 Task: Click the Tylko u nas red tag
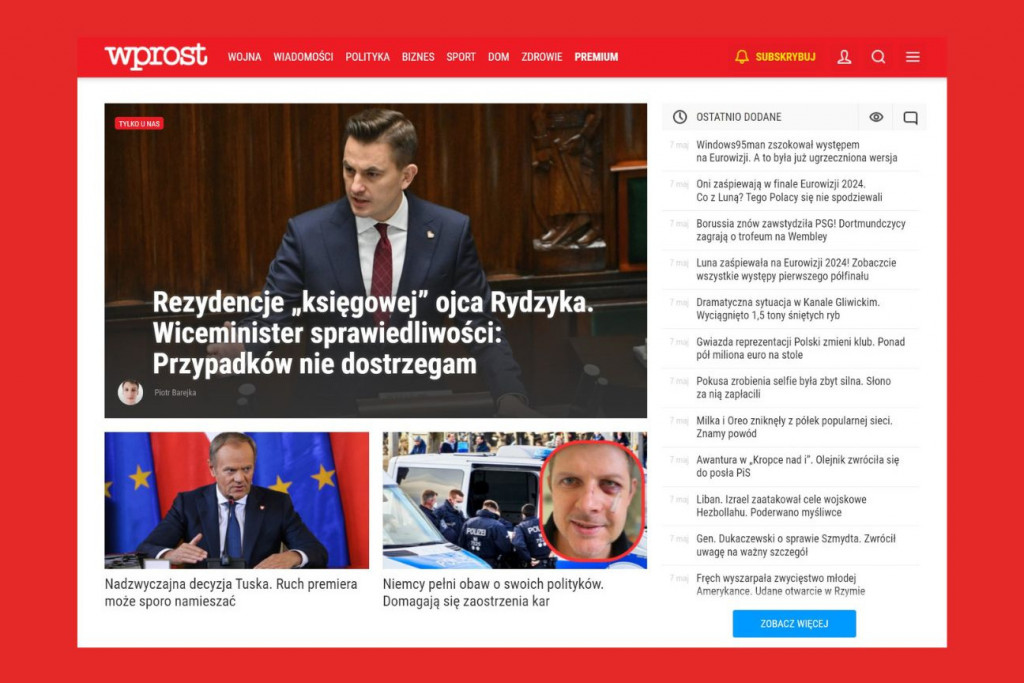point(139,123)
